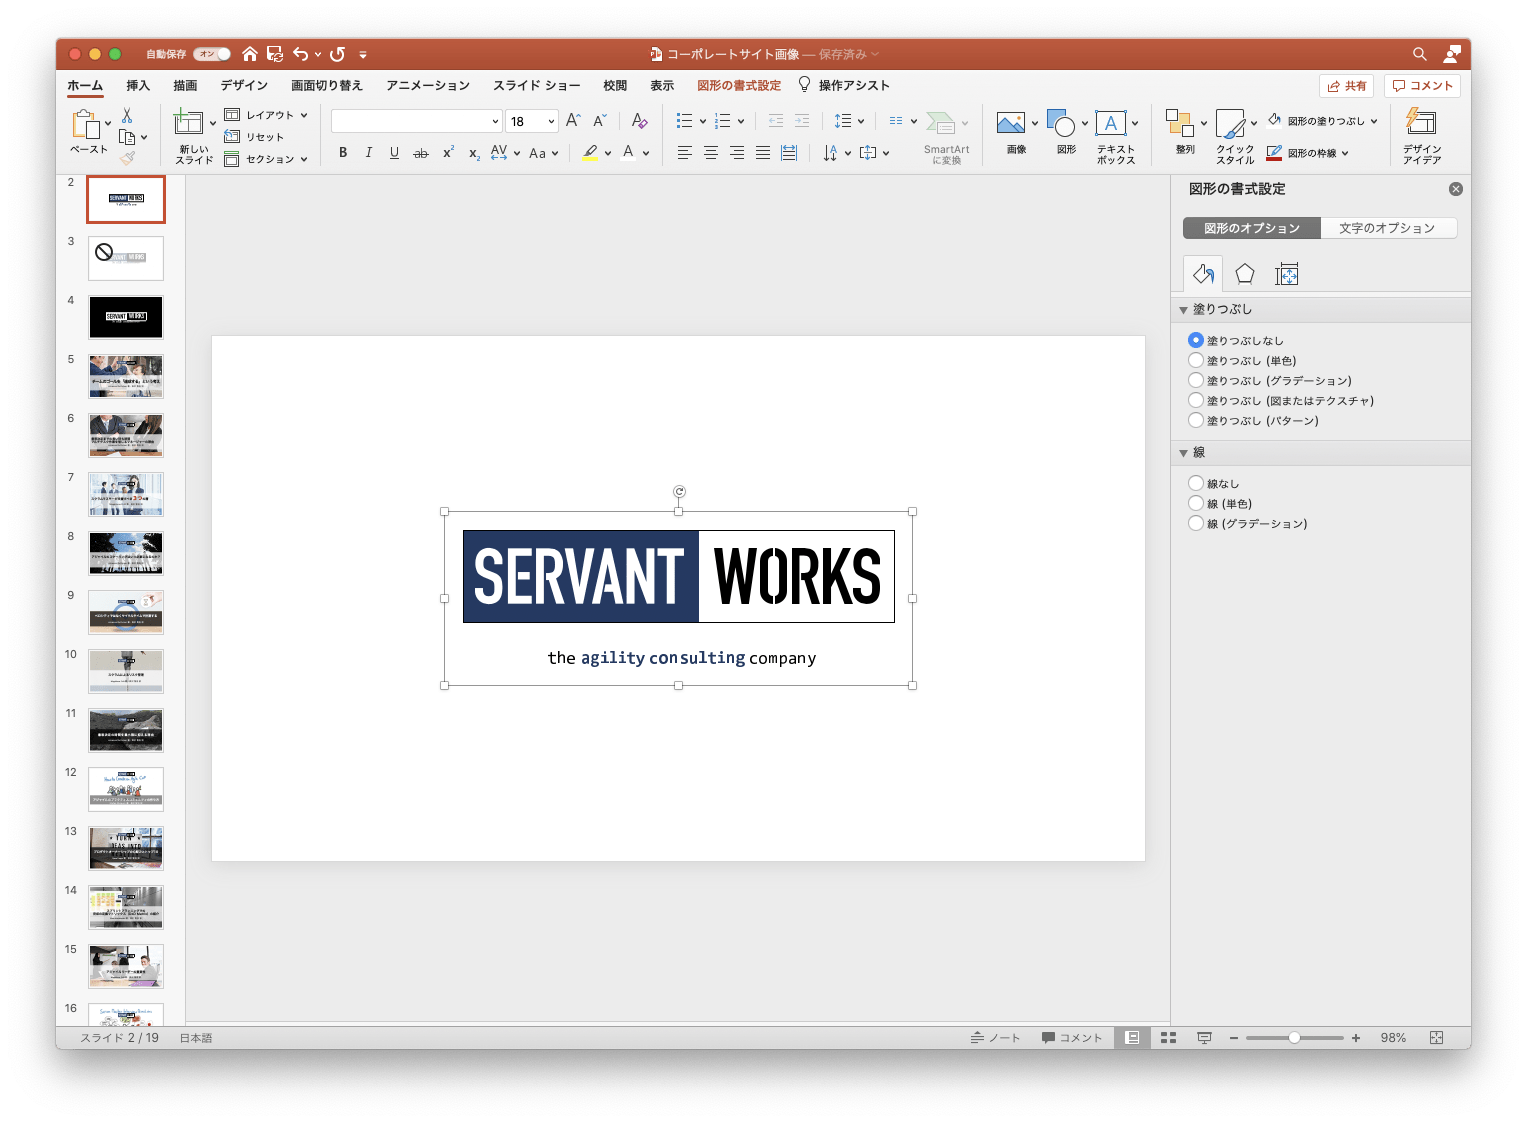
Task: Select 塗りつぶし (グラデーション) option
Action: [1196, 380]
